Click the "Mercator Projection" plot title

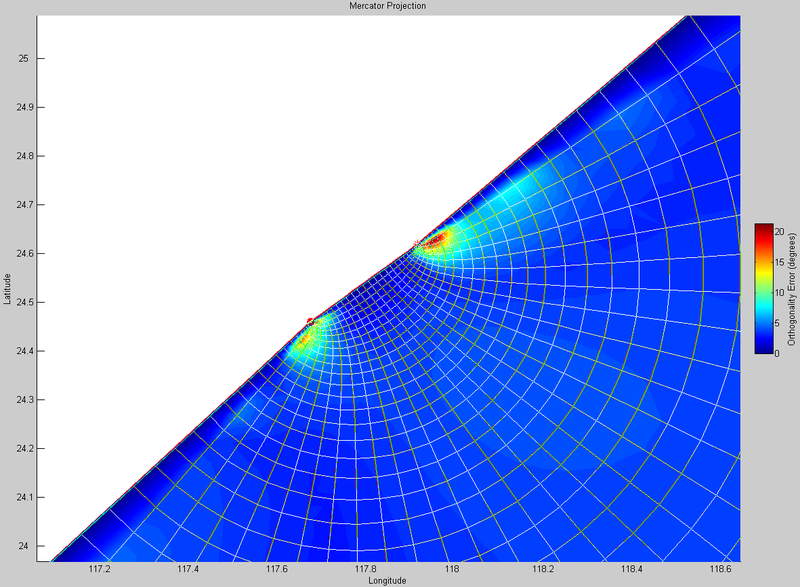point(387,6)
